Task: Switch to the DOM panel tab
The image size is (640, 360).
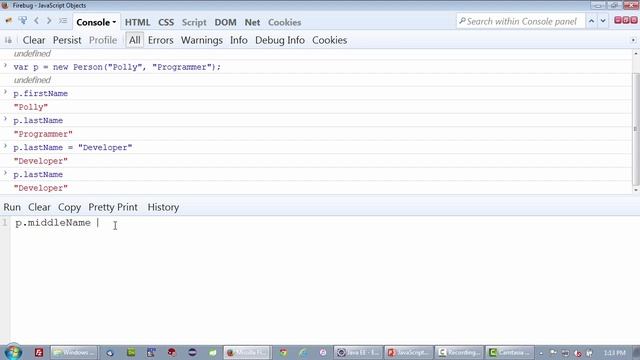Action: [x=225, y=22]
